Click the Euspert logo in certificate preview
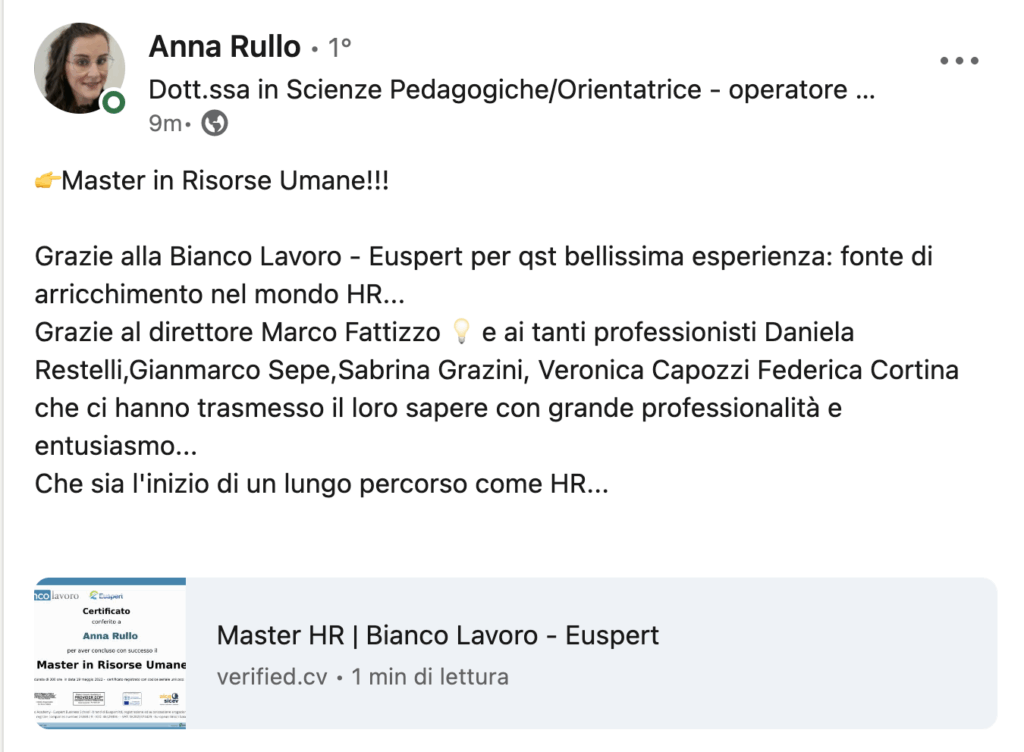1024x752 pixels. [106, 593]
